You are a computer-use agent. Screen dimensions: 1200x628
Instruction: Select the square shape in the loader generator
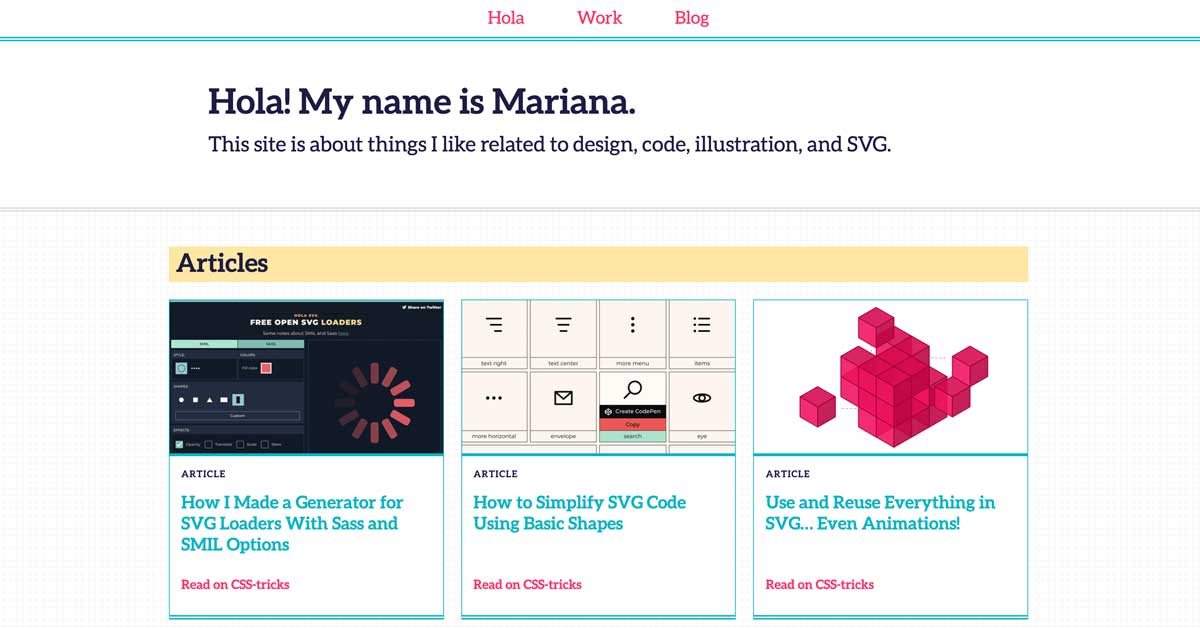[195, 399]
